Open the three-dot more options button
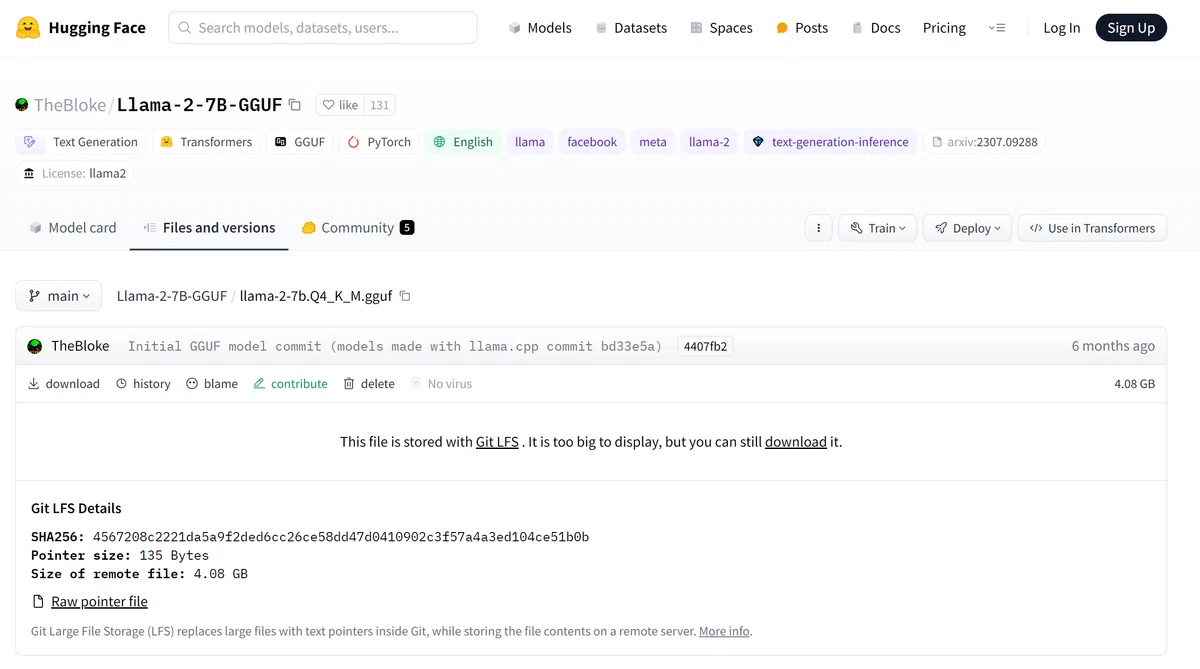This screenshot has height=669, width=1200. tap(819, 228)
